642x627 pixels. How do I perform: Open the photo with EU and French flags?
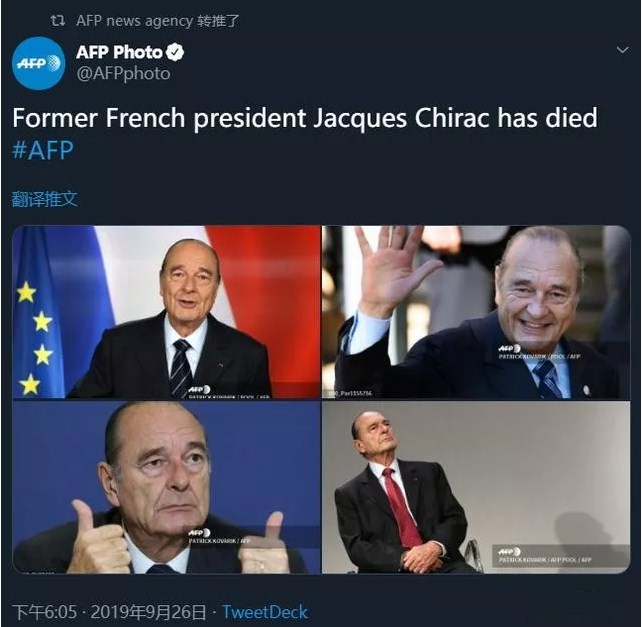(x=166, y=312)
